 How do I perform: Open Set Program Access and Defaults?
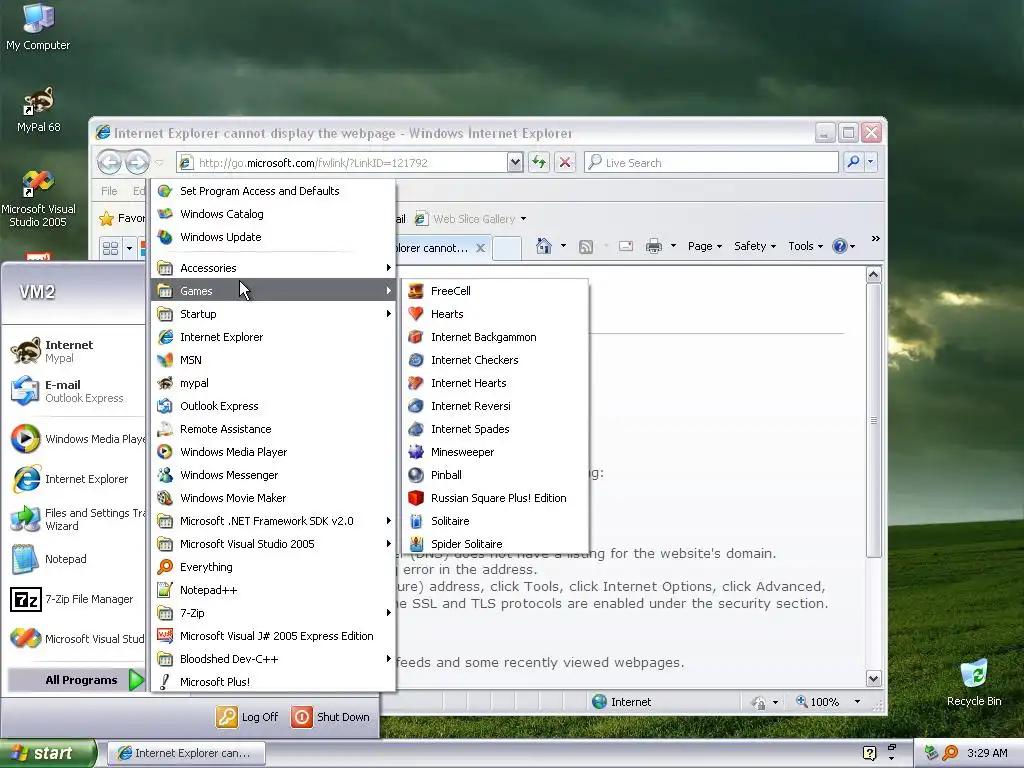coord(273,191)
